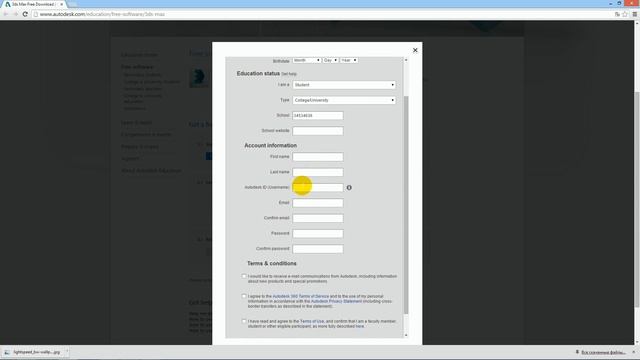640x360 pixels.
Task: Click the dialog scroll down arrow
Action: tap(406, 335)
